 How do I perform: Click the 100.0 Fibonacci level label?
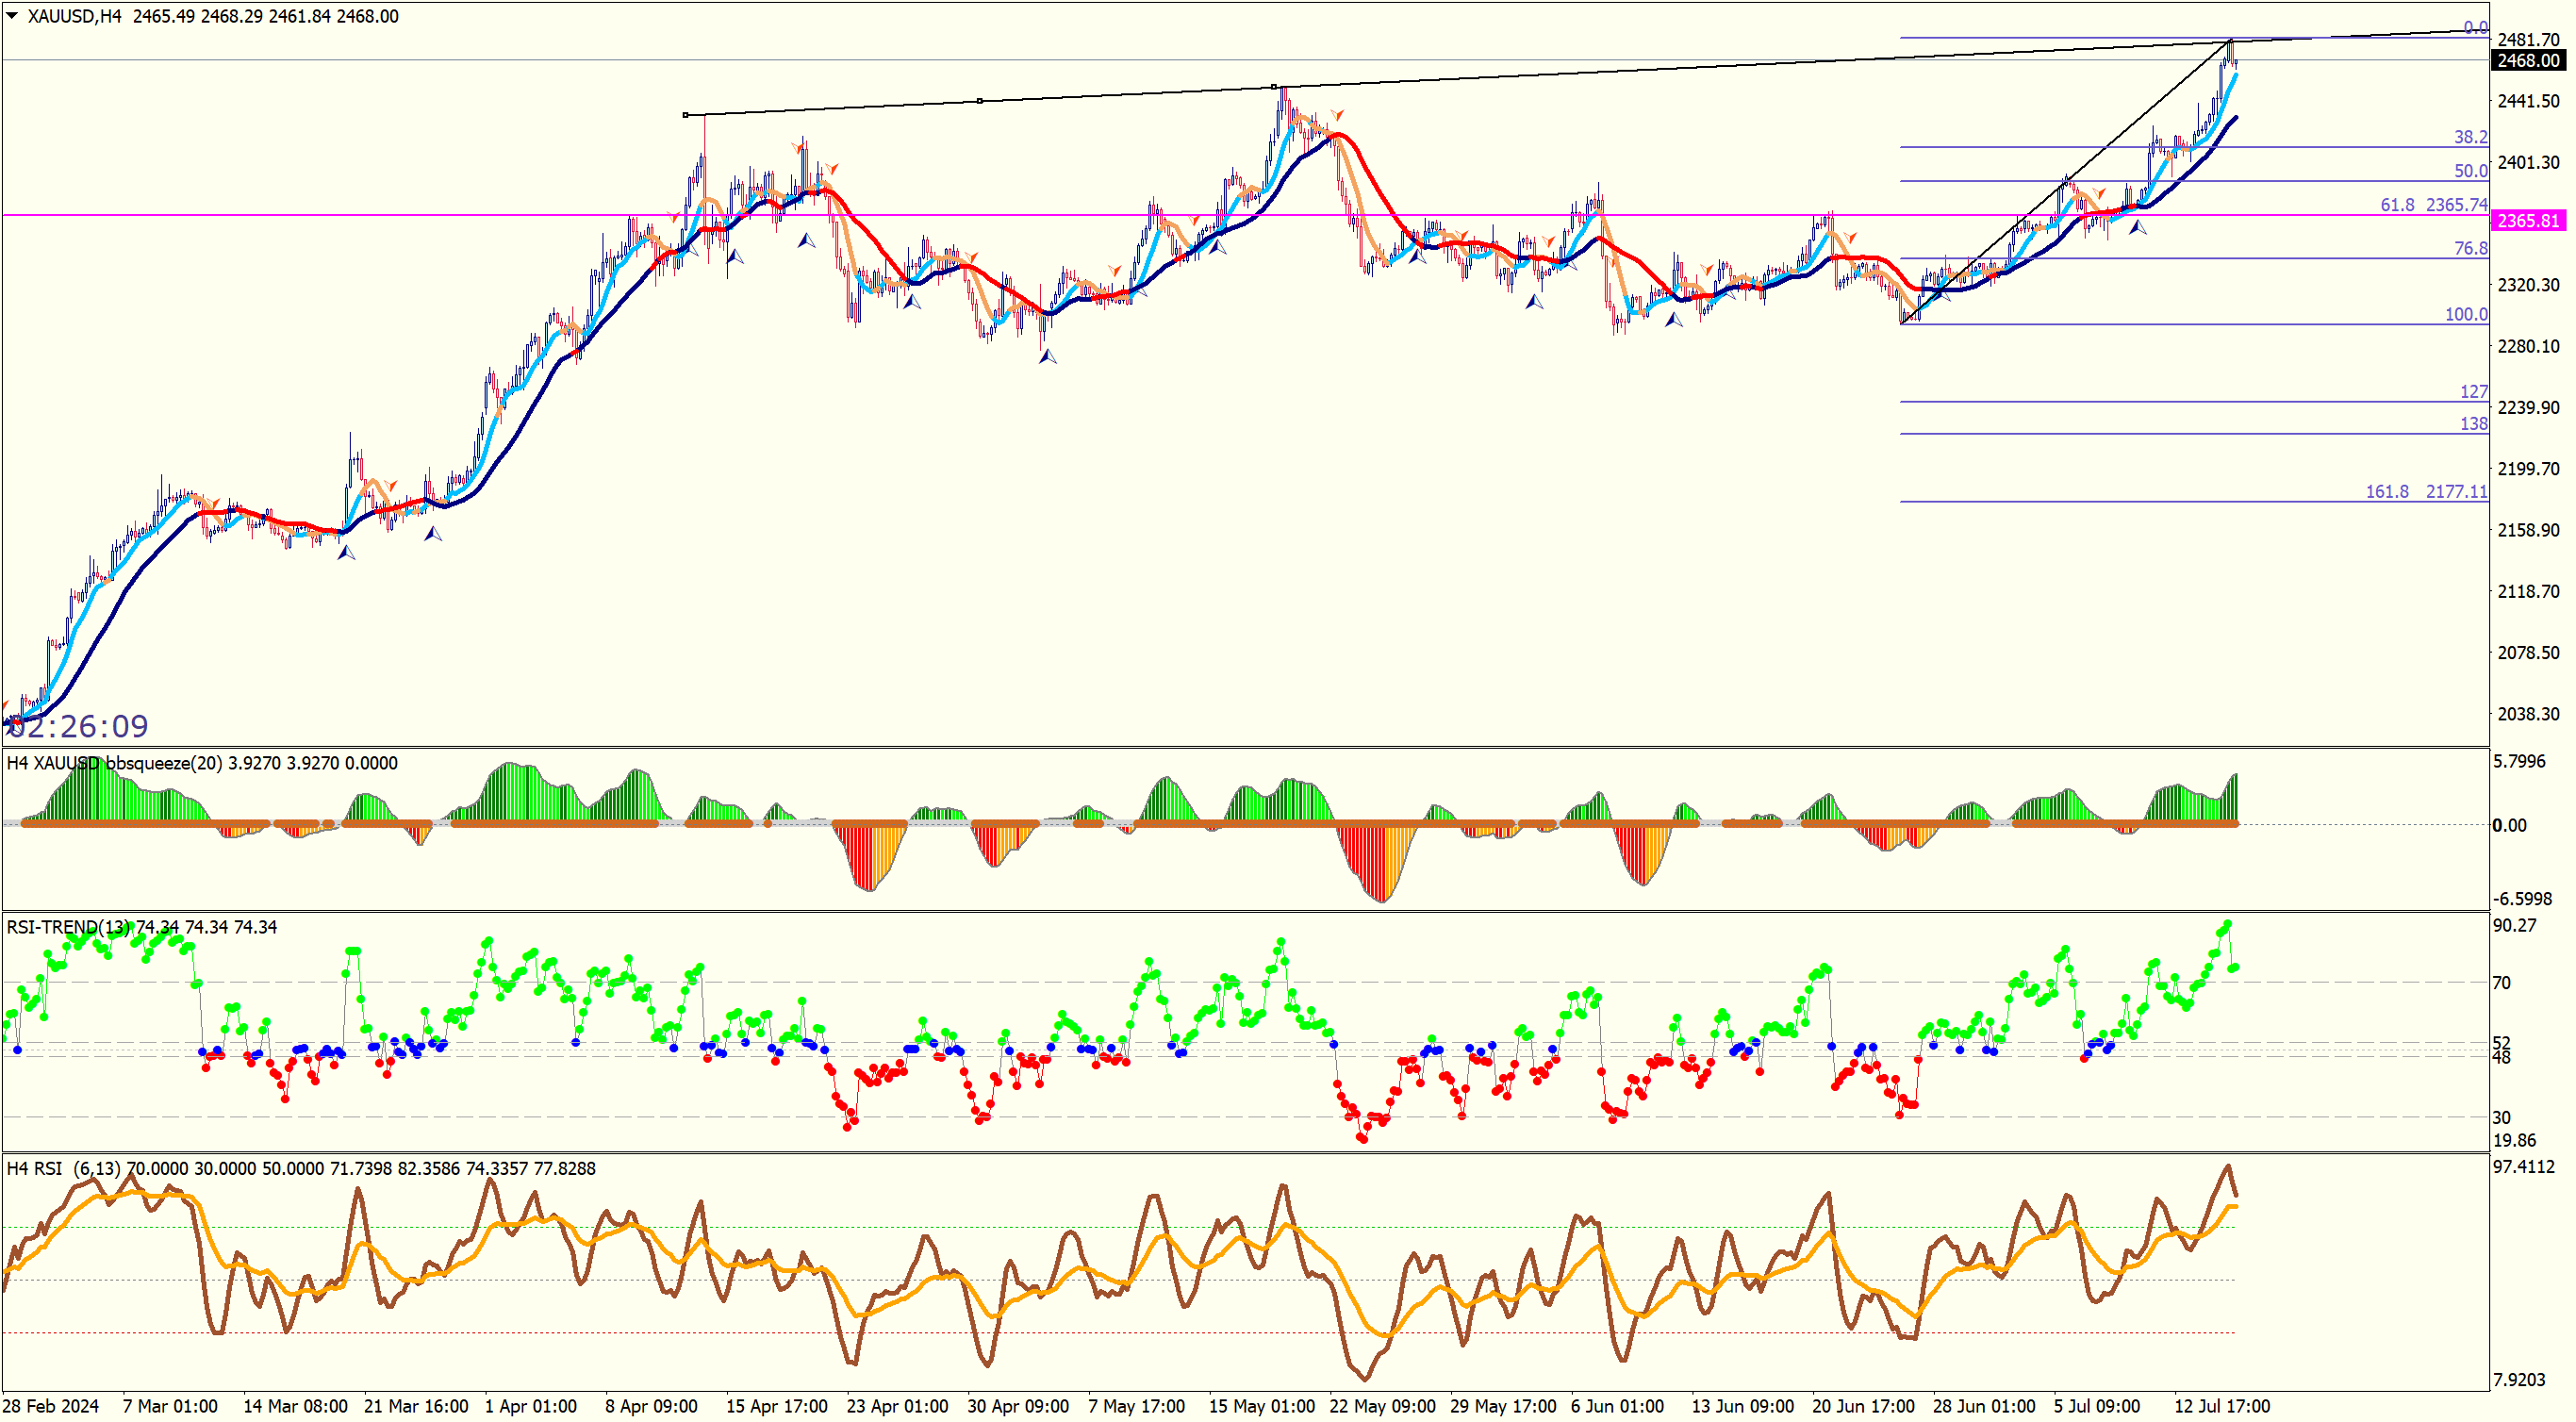click(2465, 315)
